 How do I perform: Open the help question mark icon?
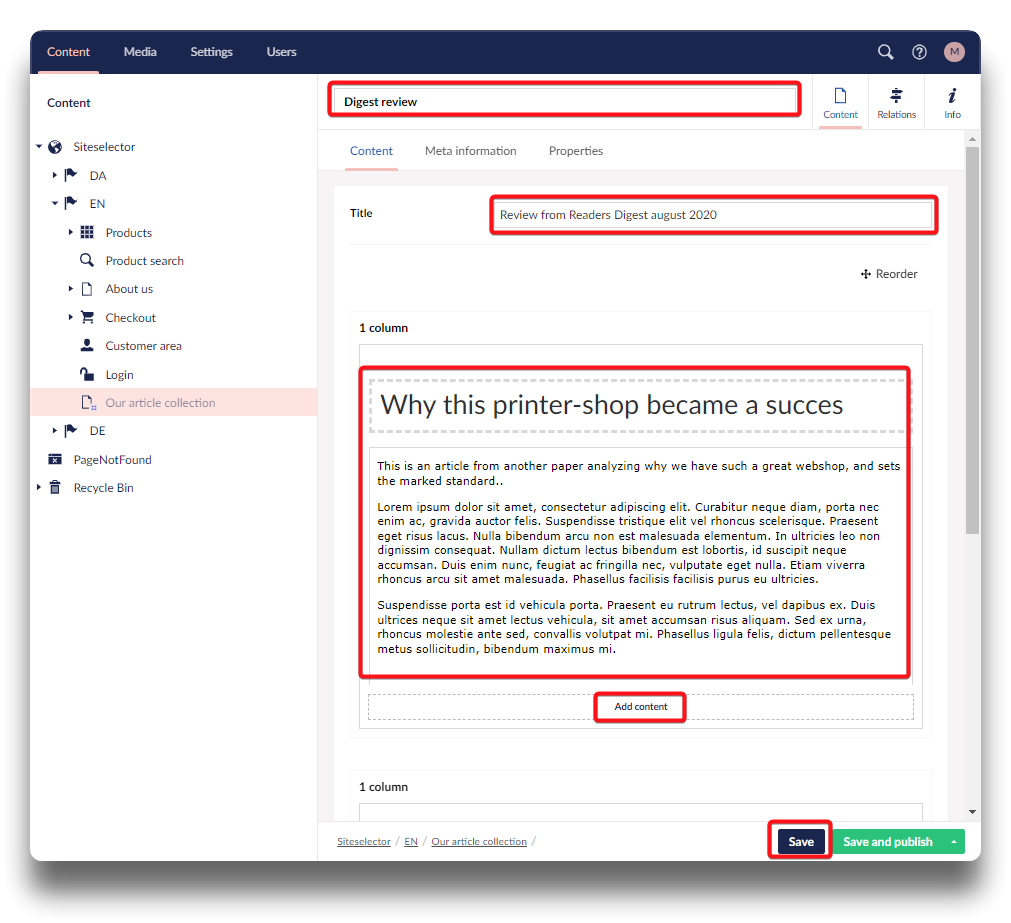point(919,52)
